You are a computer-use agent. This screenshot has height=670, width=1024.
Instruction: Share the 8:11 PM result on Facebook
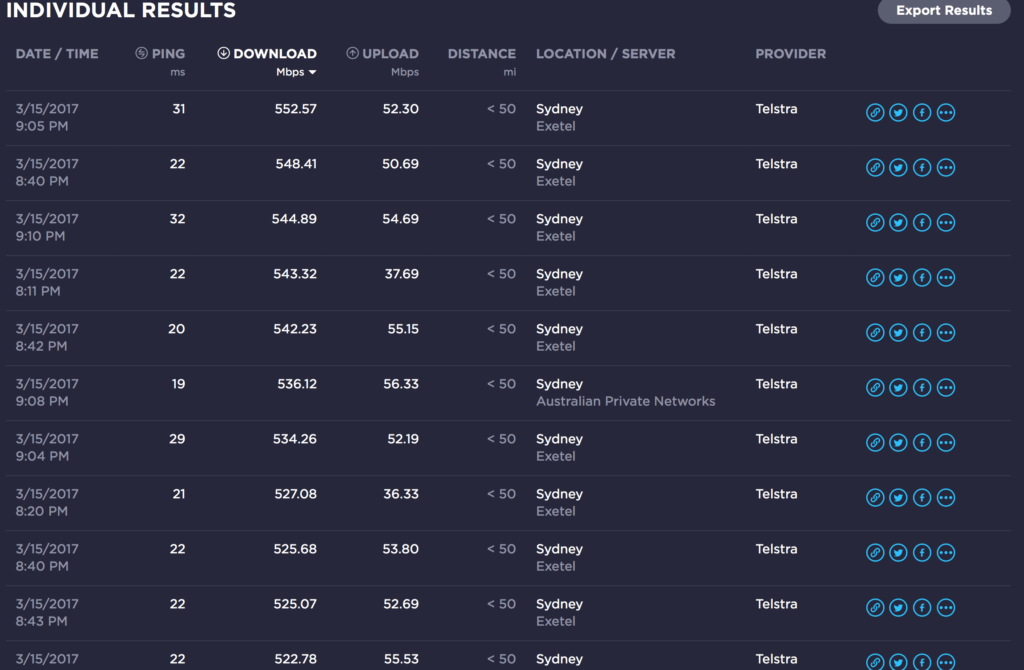click(922, 278)
